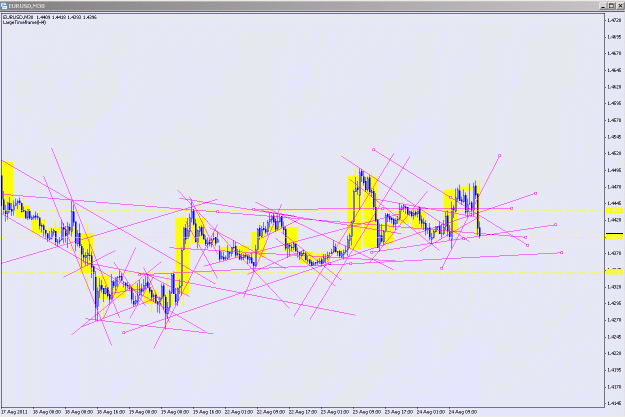Screen dimensions: 625x417
Task: Click the 22 Aug 01:00 time label
Action: (x=238, y=412)
